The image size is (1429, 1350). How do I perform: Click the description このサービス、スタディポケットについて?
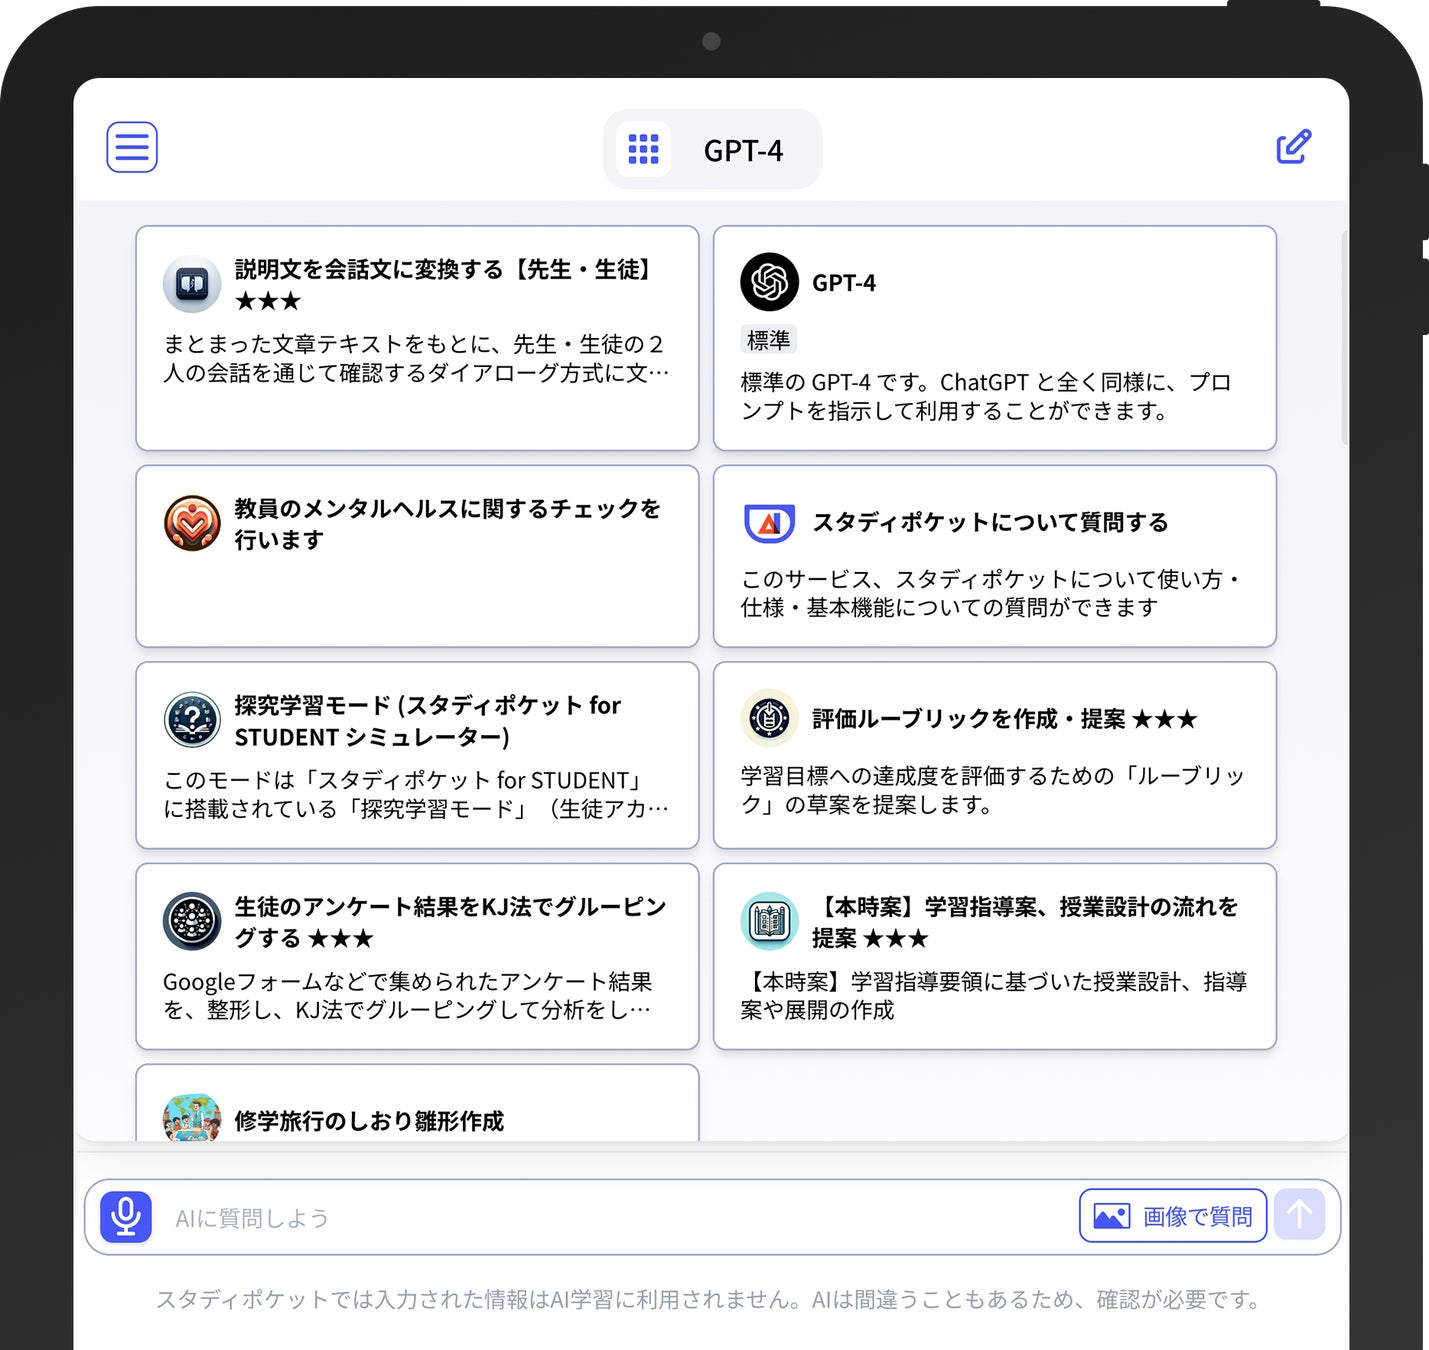pos(991,593)
